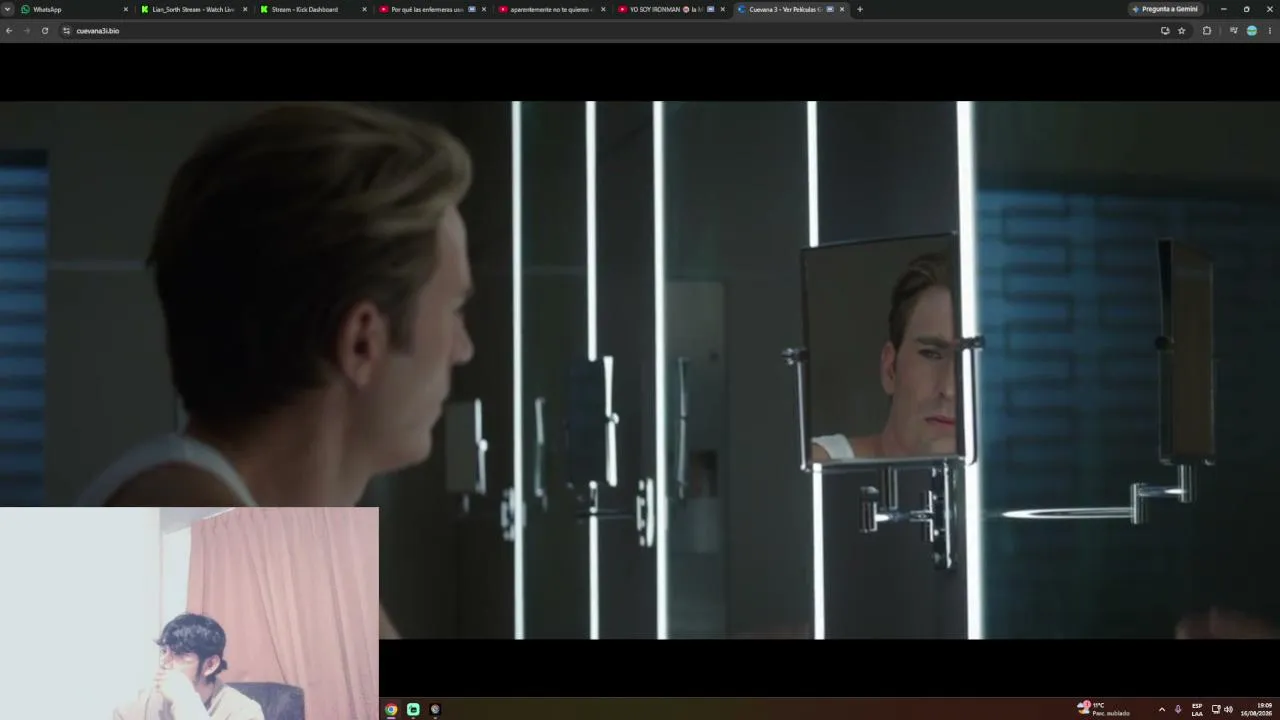Open the Extensions puzzle icon
The width and height of the screenshot is (1280, 720).
point(1207,31)
